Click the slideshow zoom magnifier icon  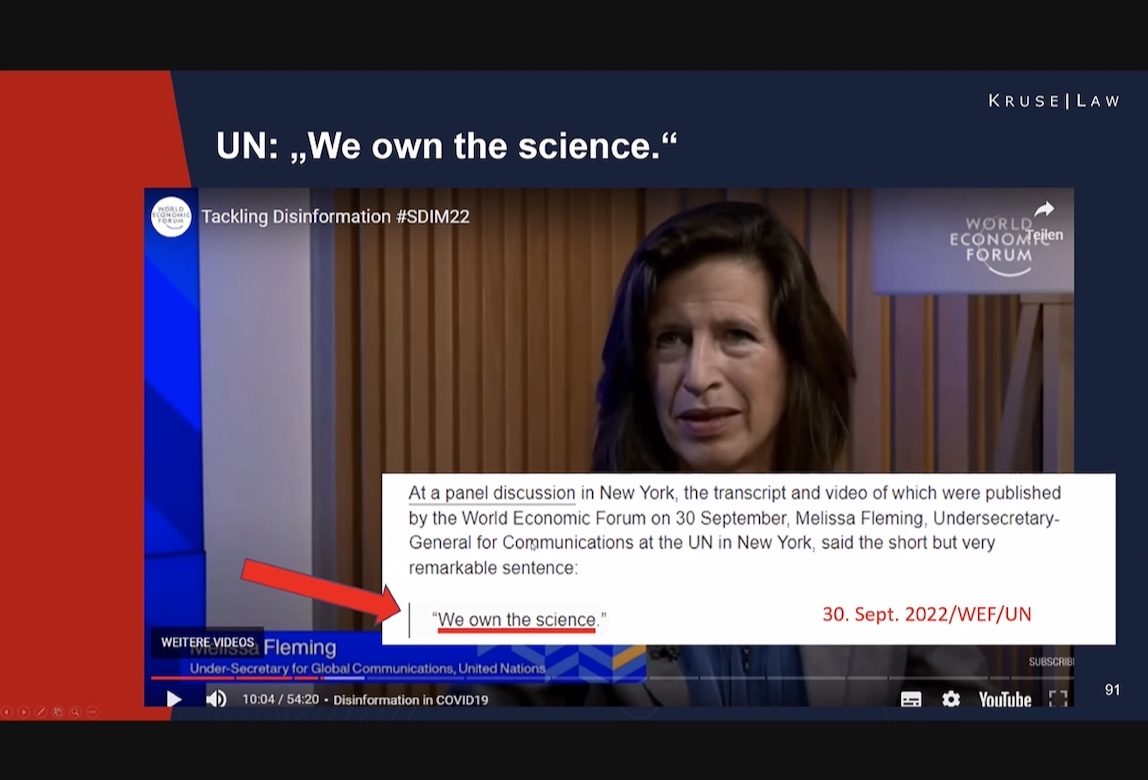75,712
